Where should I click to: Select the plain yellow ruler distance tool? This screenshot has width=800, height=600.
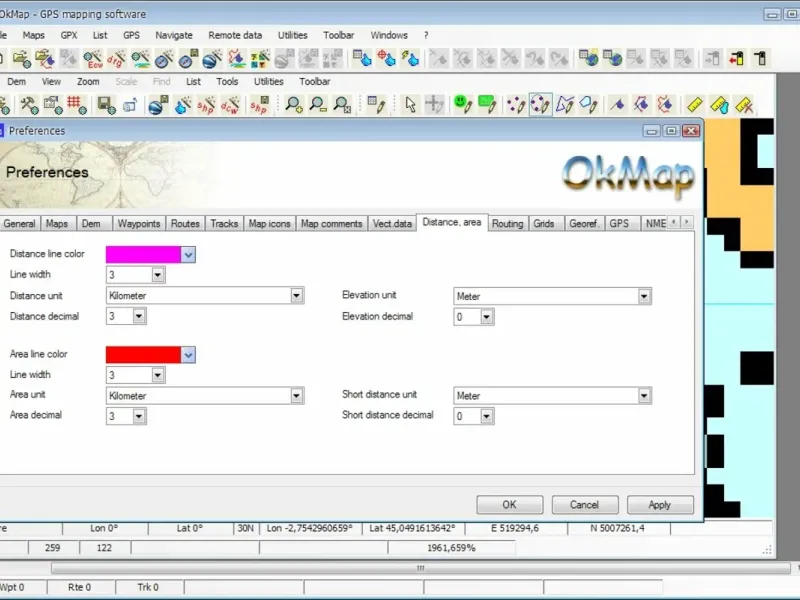tap(695, 105)
